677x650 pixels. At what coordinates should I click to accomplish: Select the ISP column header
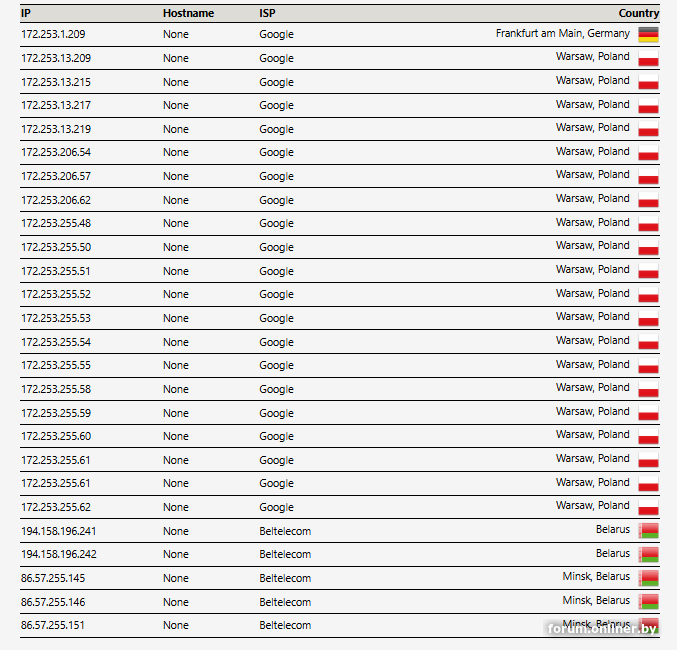tap(267, 13)
